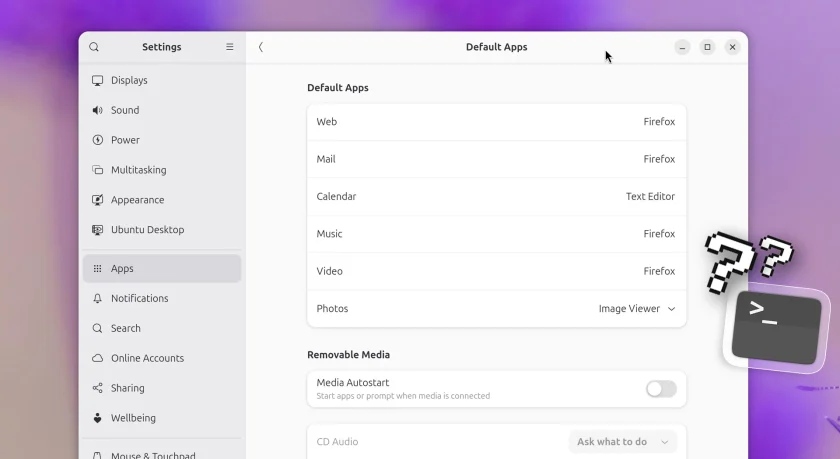Click the 'Web' row label

point(327,122)
